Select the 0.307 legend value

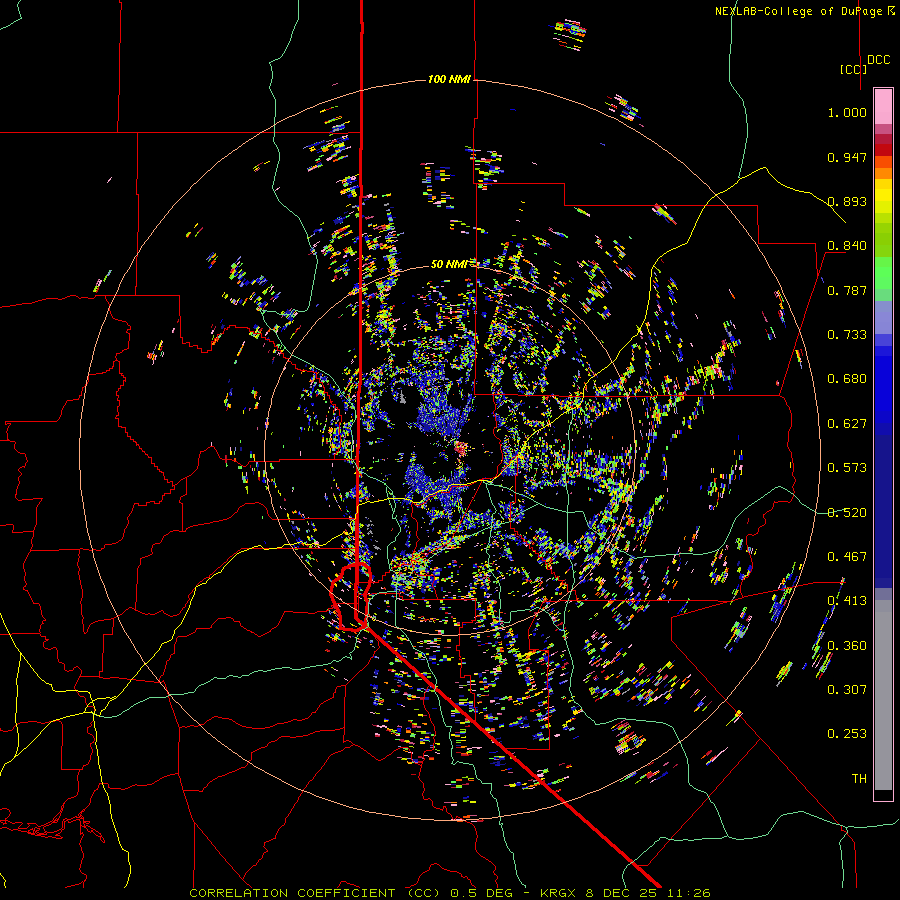pos(847,690)
